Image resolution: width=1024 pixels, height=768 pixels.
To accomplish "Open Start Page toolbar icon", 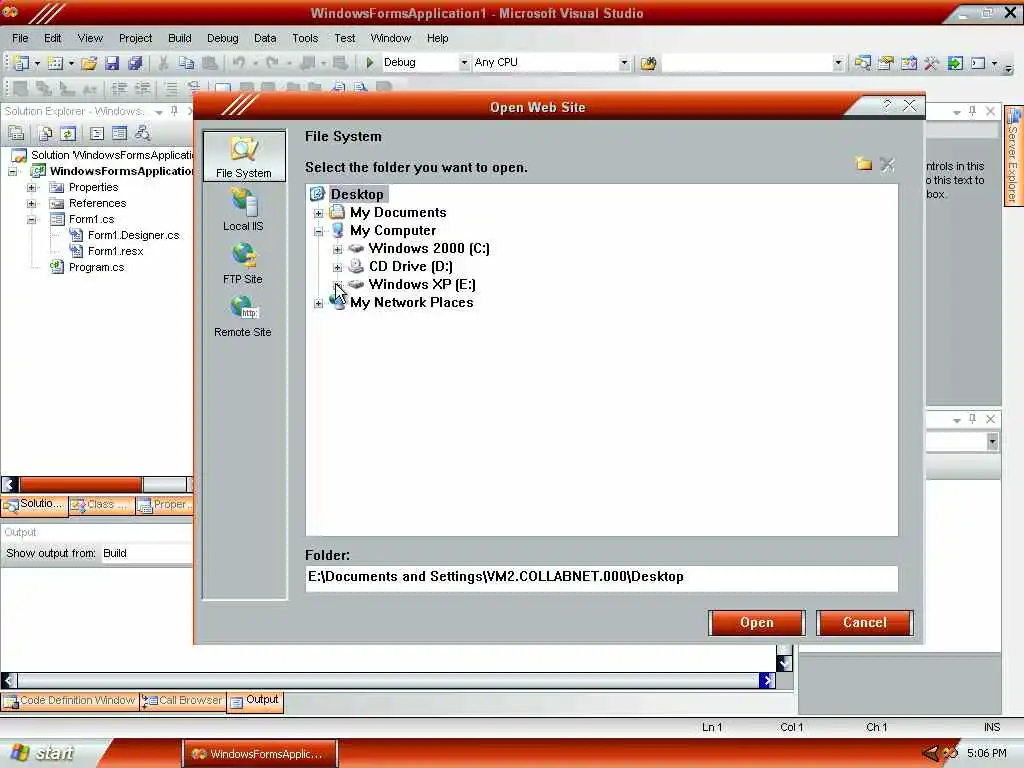I will click(x=955, y=63).
